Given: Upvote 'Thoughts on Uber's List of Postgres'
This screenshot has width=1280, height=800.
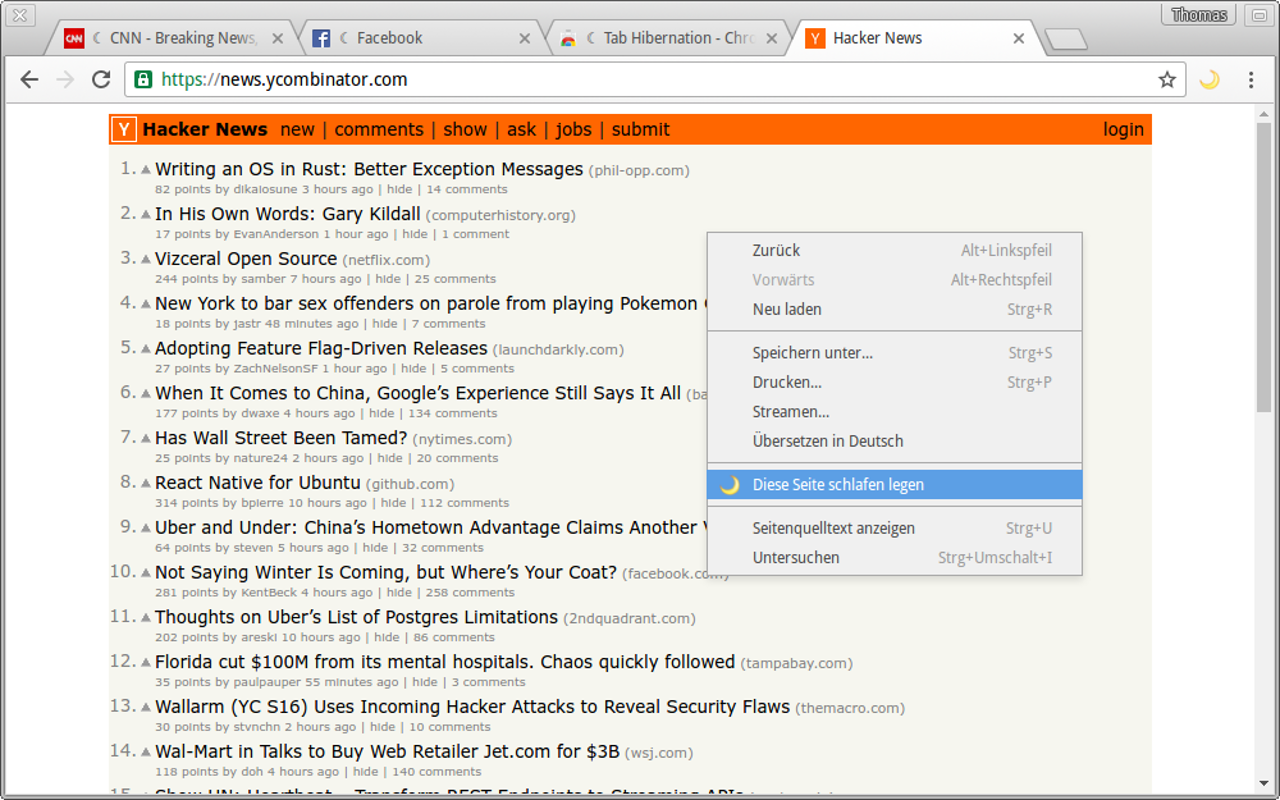Looking at the screenshot, I should [x=146, y=618].
